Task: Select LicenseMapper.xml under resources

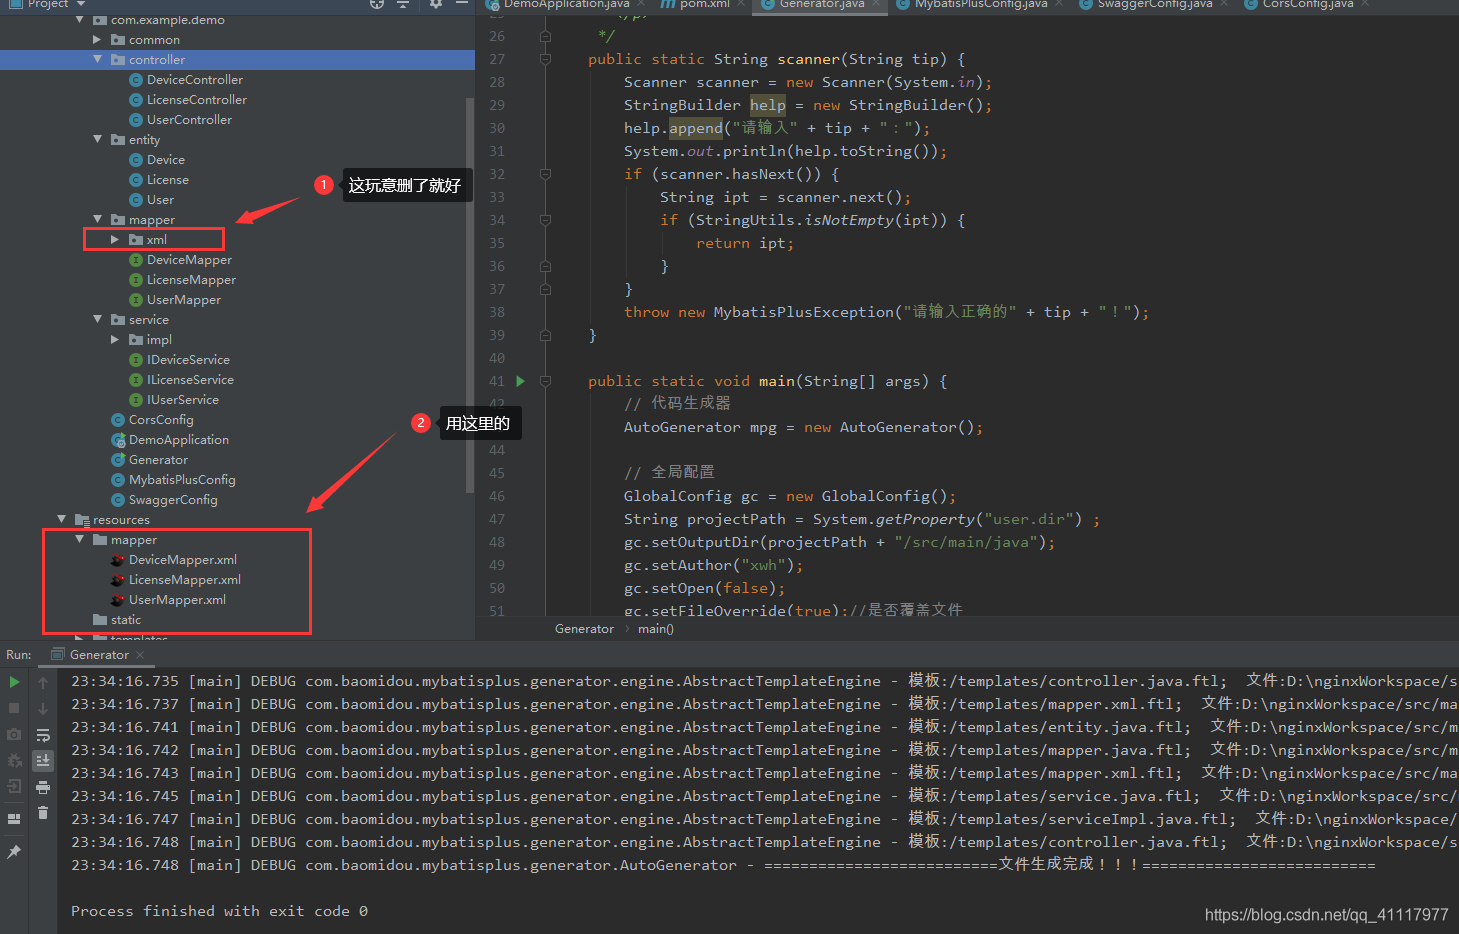Action: pos(185,580)
